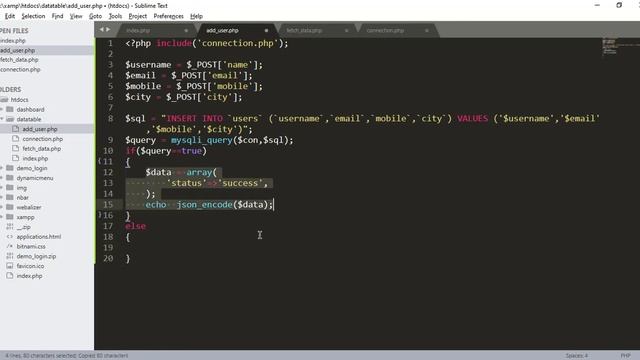Image resolution: width=640 pixels, height=360 pixels.
Task: Open the Edit menu
Action: [x=10, y=16]
